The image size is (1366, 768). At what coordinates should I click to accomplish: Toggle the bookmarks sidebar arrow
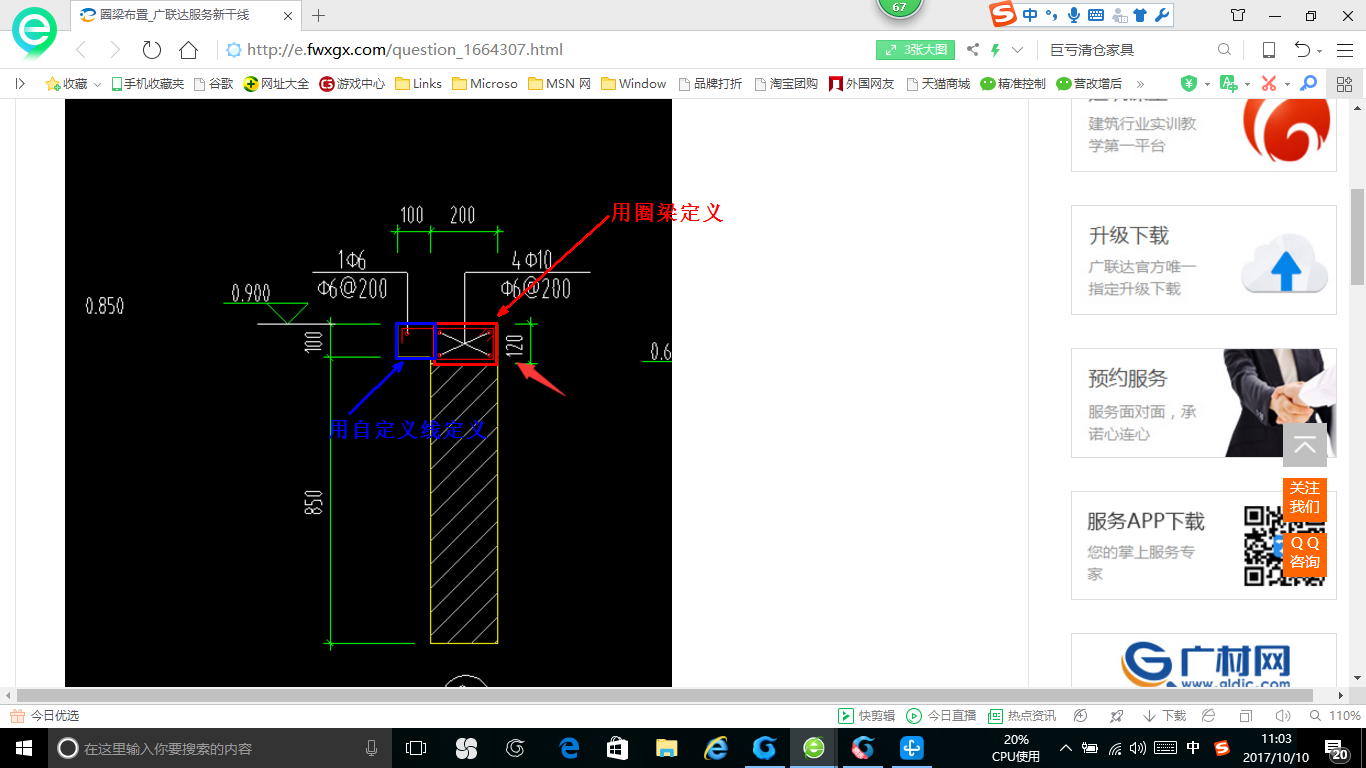pyautogui.click(x=20, y=84)
